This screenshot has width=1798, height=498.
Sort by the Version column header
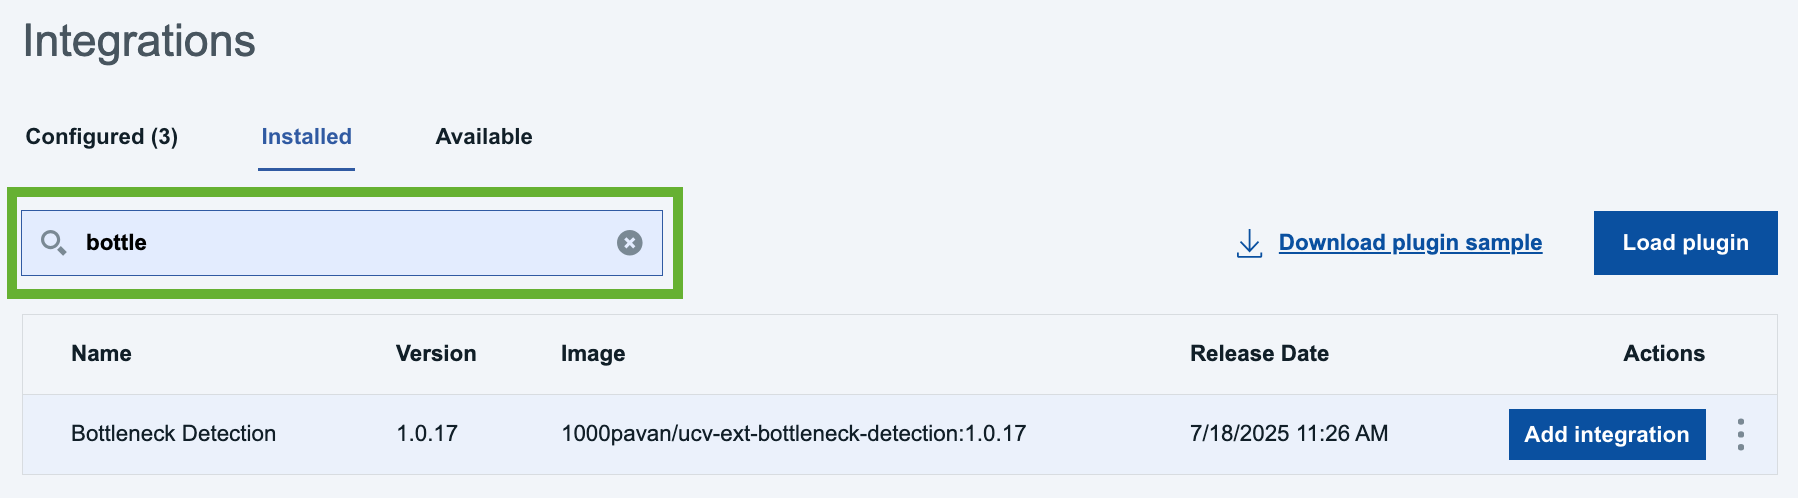point(436,354)
